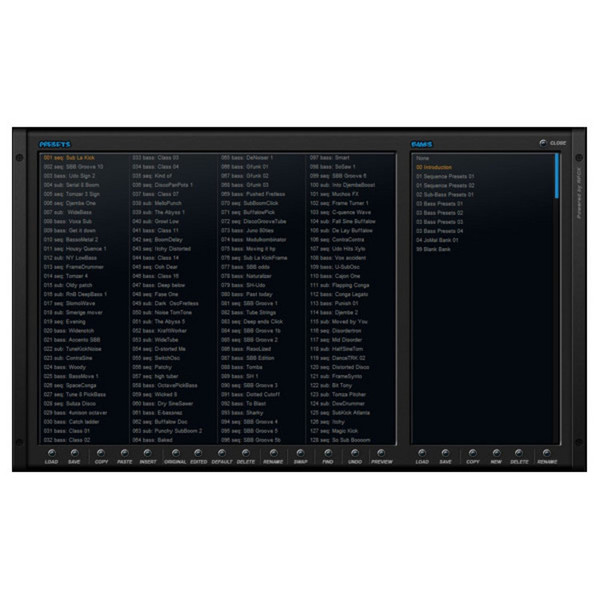This screenshot has width=600, height=600.
Task: Select bank '03 Bass Presets 04'
Action: tap(439, 231)
